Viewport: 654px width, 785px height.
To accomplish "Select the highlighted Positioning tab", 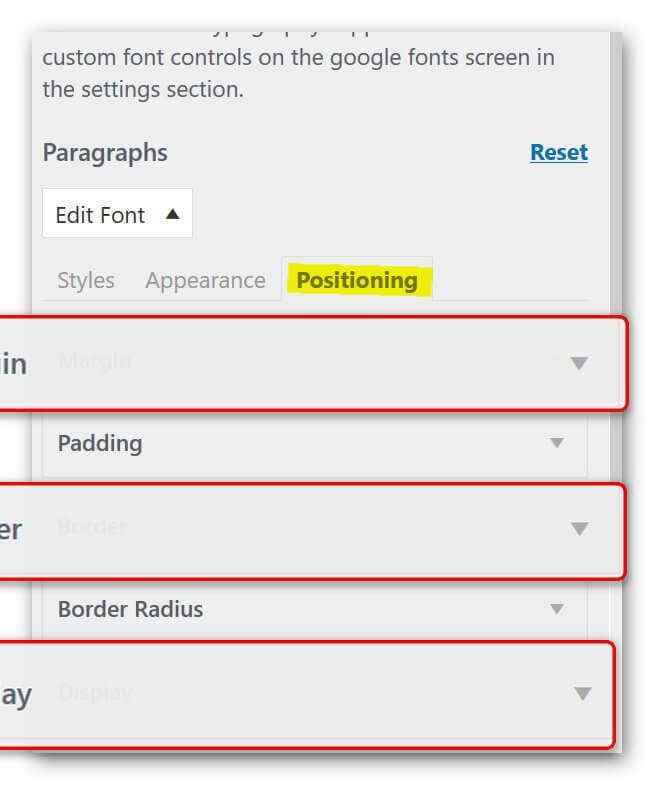I will click(357, 280).
